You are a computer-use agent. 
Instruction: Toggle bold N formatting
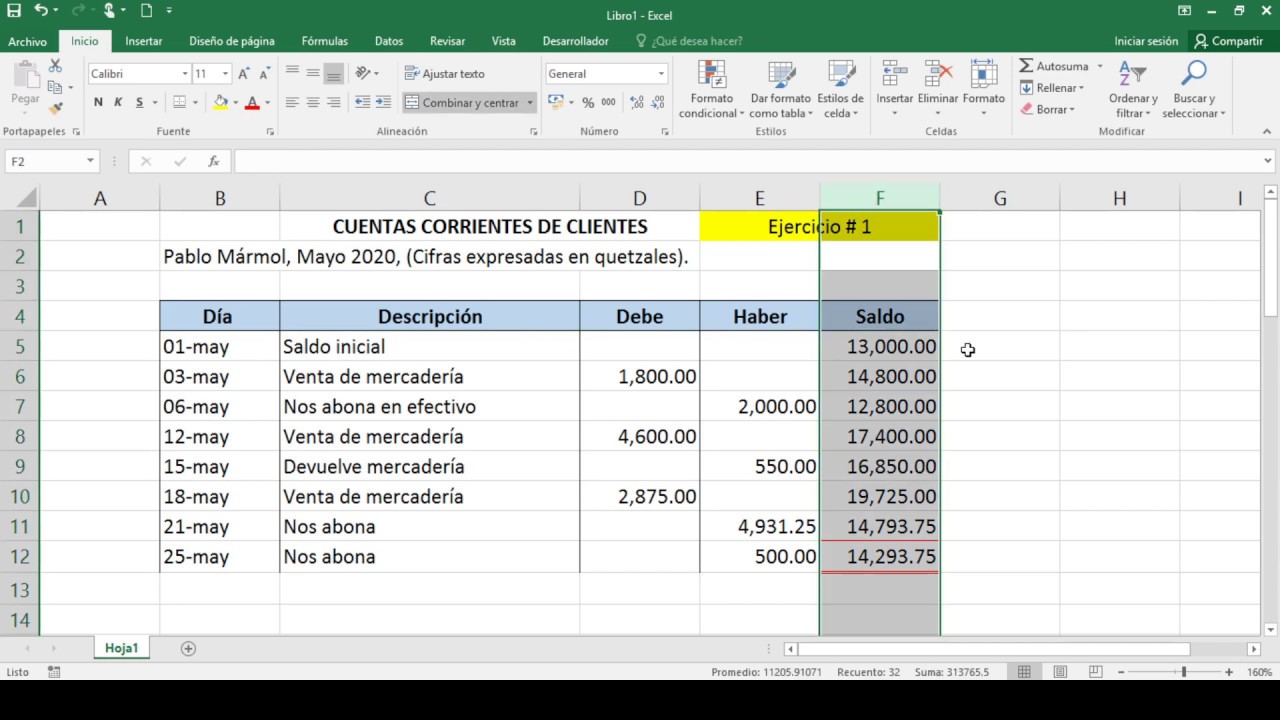(x=98, y=102)
